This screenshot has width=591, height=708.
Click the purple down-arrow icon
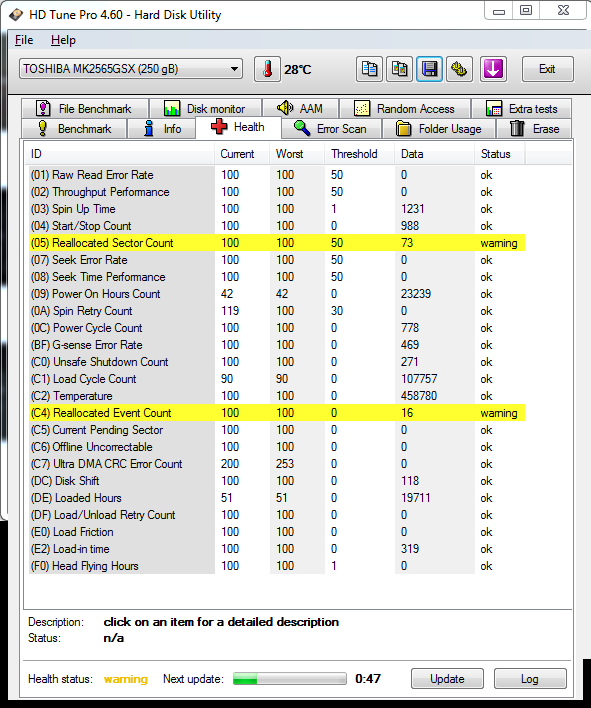(493, 69)
